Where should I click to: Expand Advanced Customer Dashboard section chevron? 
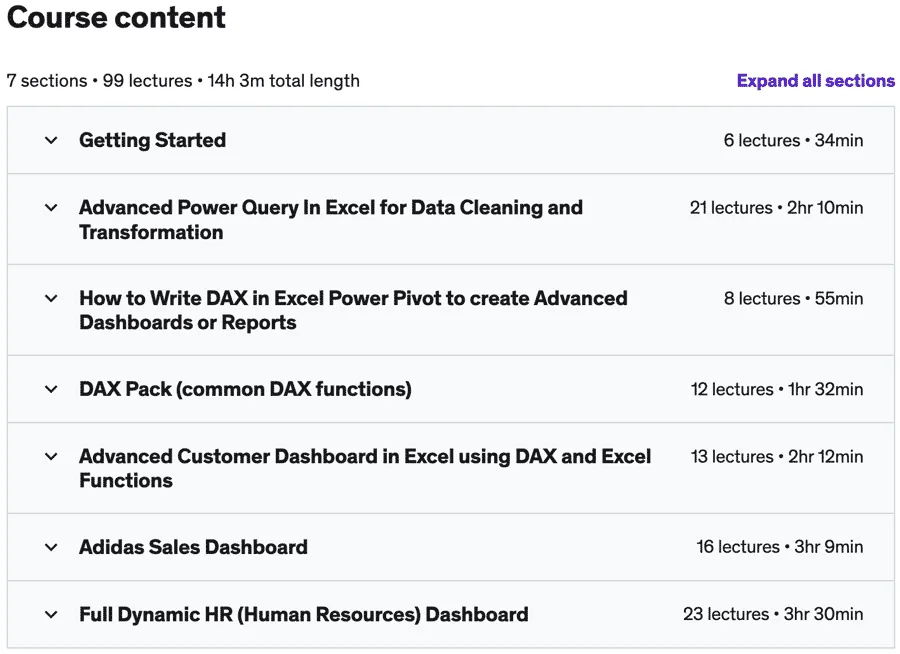(x=51, y=456)
